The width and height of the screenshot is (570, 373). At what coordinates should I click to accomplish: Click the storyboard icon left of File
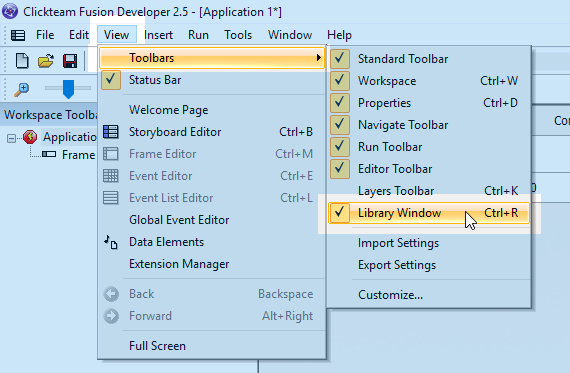tap(18, 35)
